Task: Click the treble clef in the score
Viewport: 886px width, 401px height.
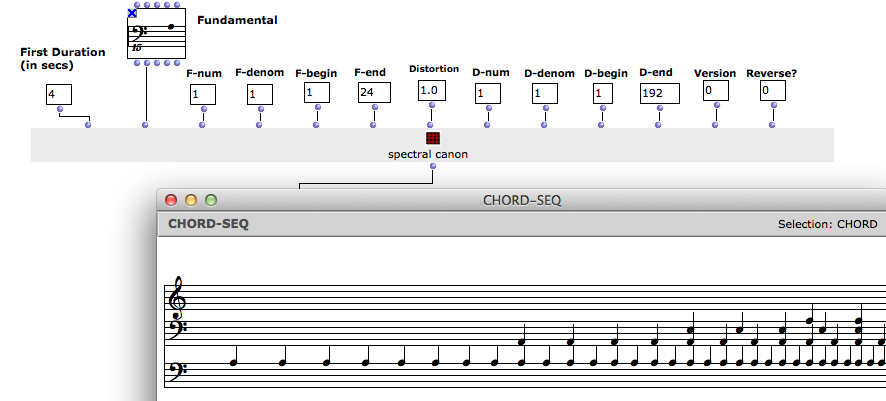Action: pyautogui.click(x=179, y=296)
